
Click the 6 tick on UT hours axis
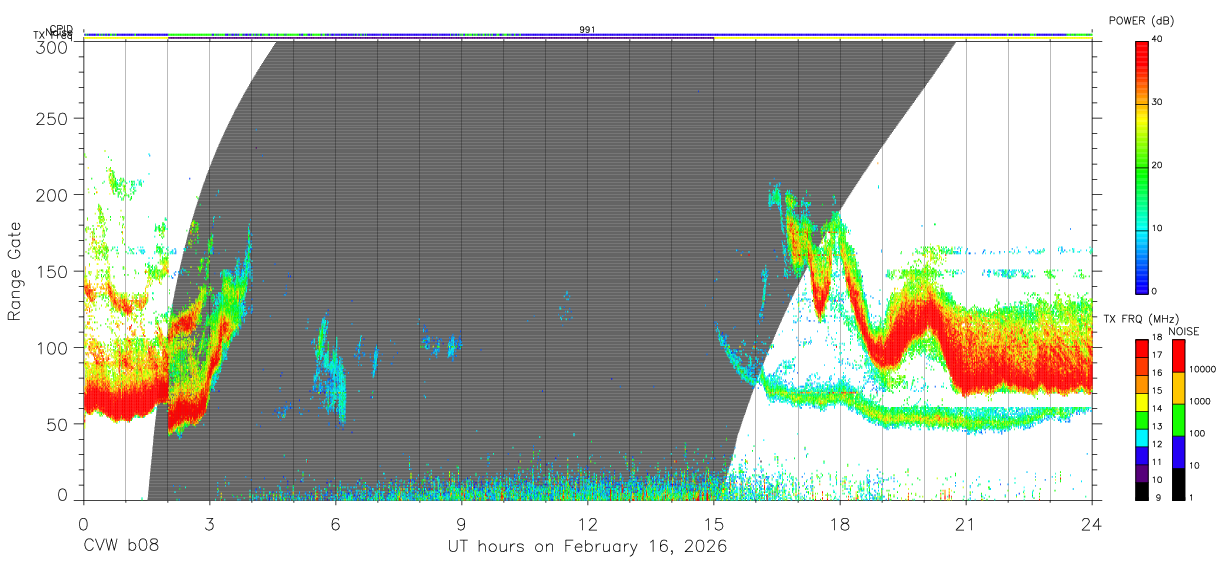[x=335, y=523]
